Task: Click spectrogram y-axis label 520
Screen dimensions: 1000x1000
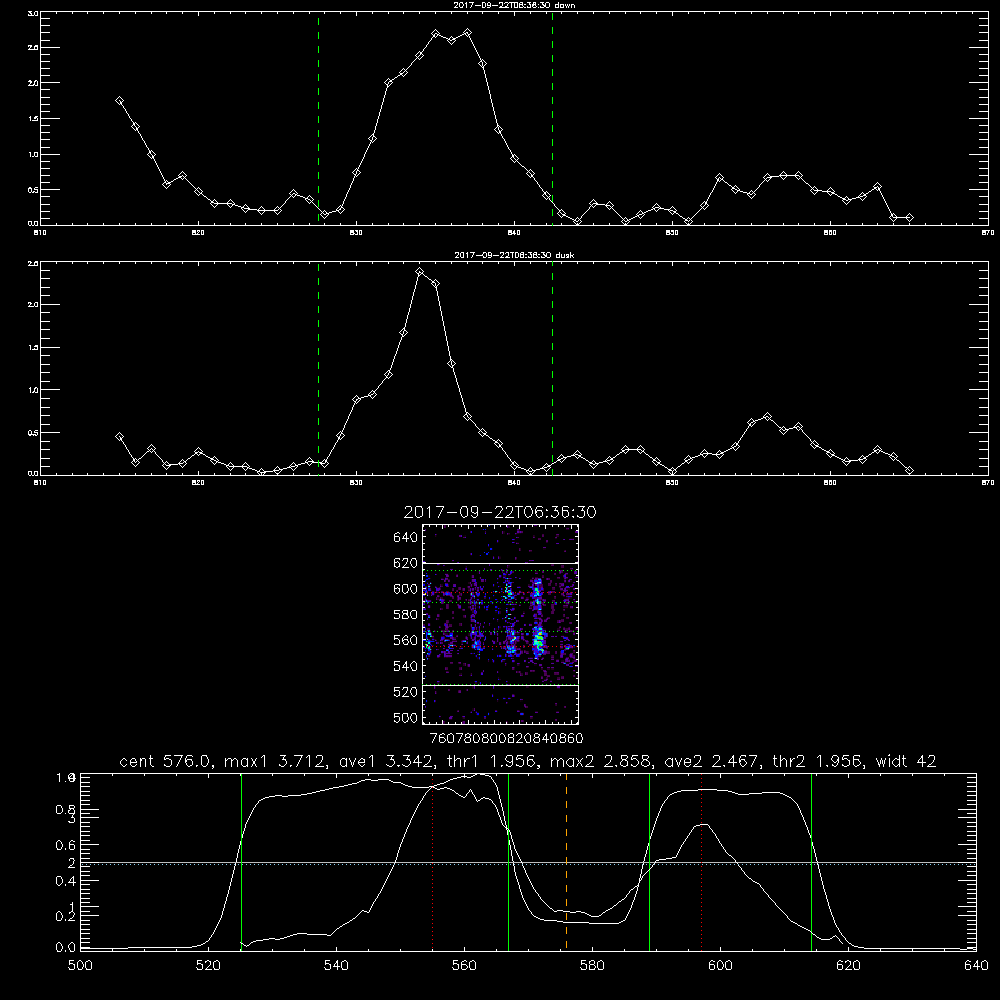Action: (406, 692)
